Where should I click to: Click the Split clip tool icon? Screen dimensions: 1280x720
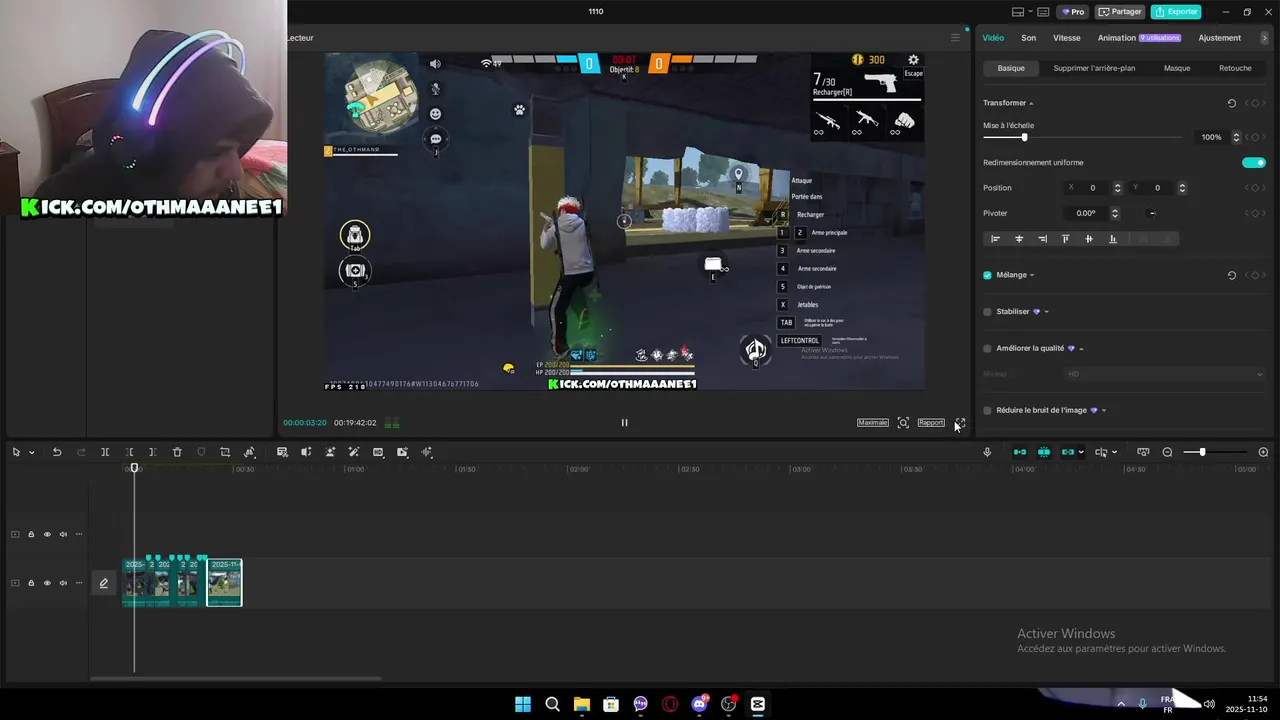coord(104,452)
